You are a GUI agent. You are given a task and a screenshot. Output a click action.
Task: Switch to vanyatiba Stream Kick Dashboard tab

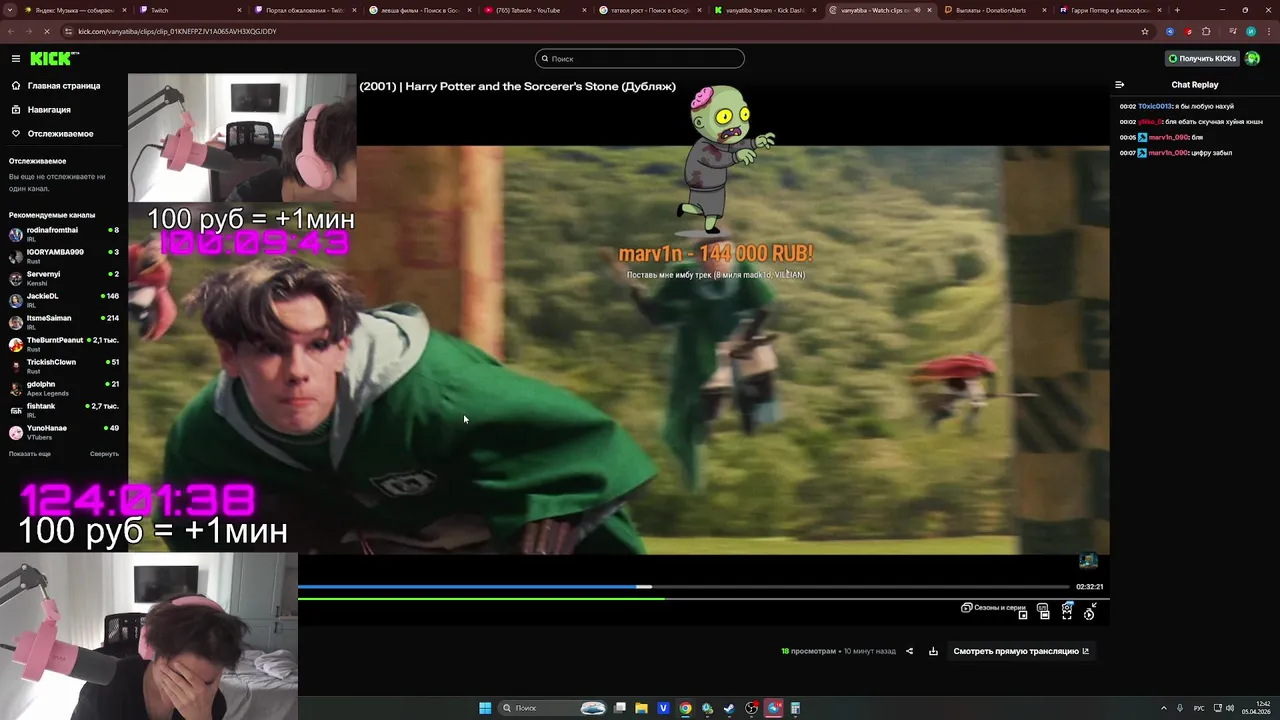[765, 10]
